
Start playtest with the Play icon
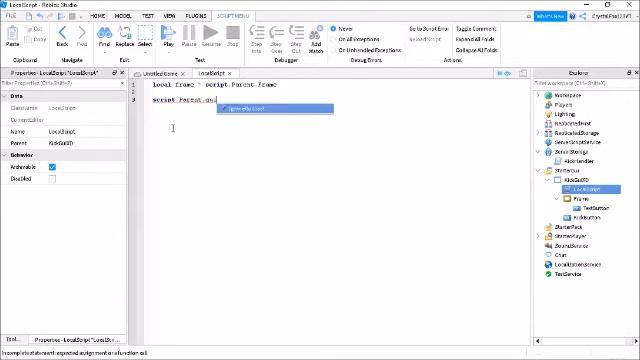pyautogui.click(x=168, y=33)
